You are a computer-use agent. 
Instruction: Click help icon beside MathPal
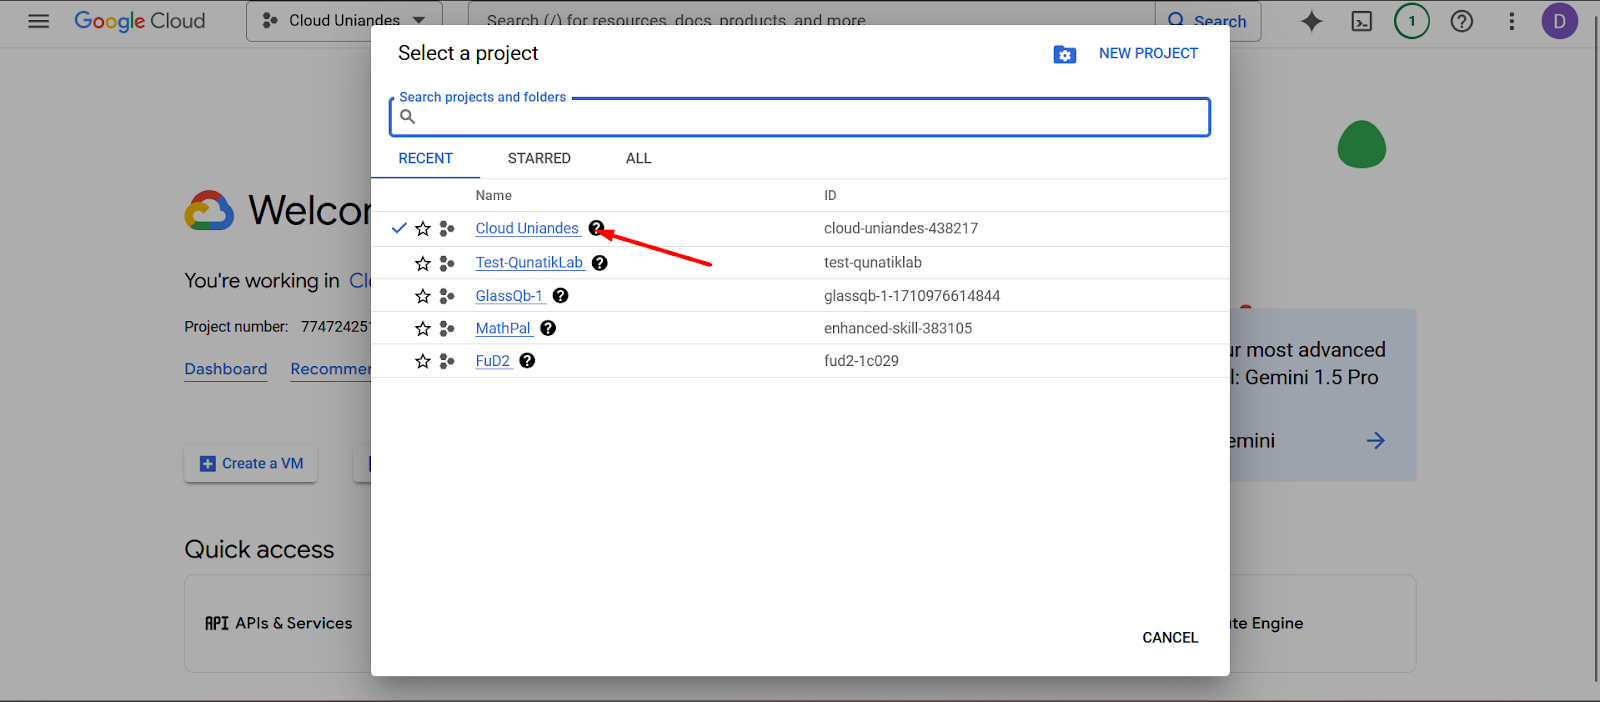tap(548, 328)
